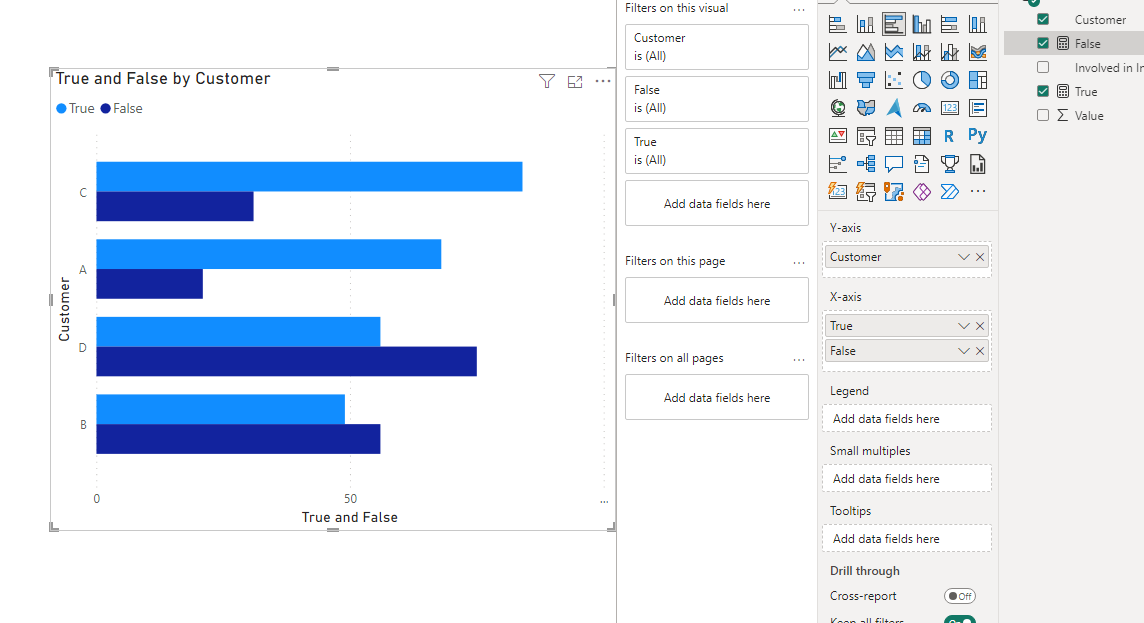Add a Python visual
The height and width of the screenshot is (623, 1144).
point(978,136)
